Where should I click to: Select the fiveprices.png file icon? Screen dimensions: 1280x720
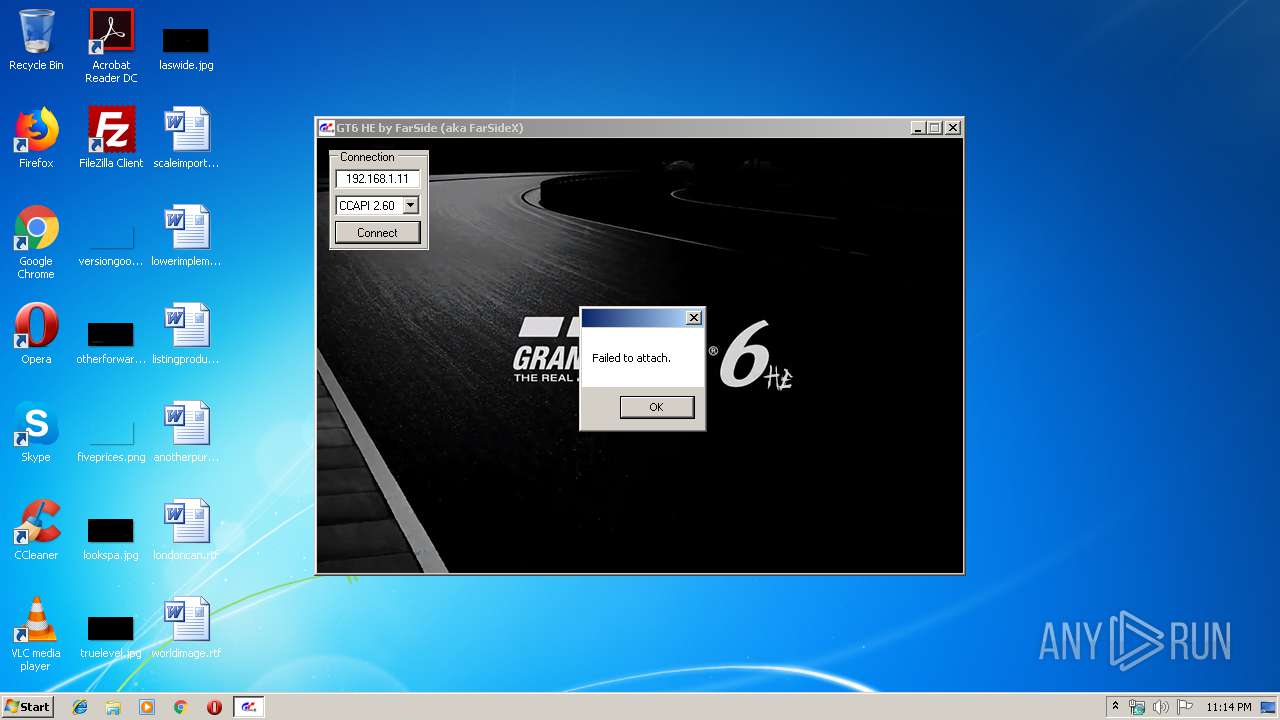coord(111,440)
